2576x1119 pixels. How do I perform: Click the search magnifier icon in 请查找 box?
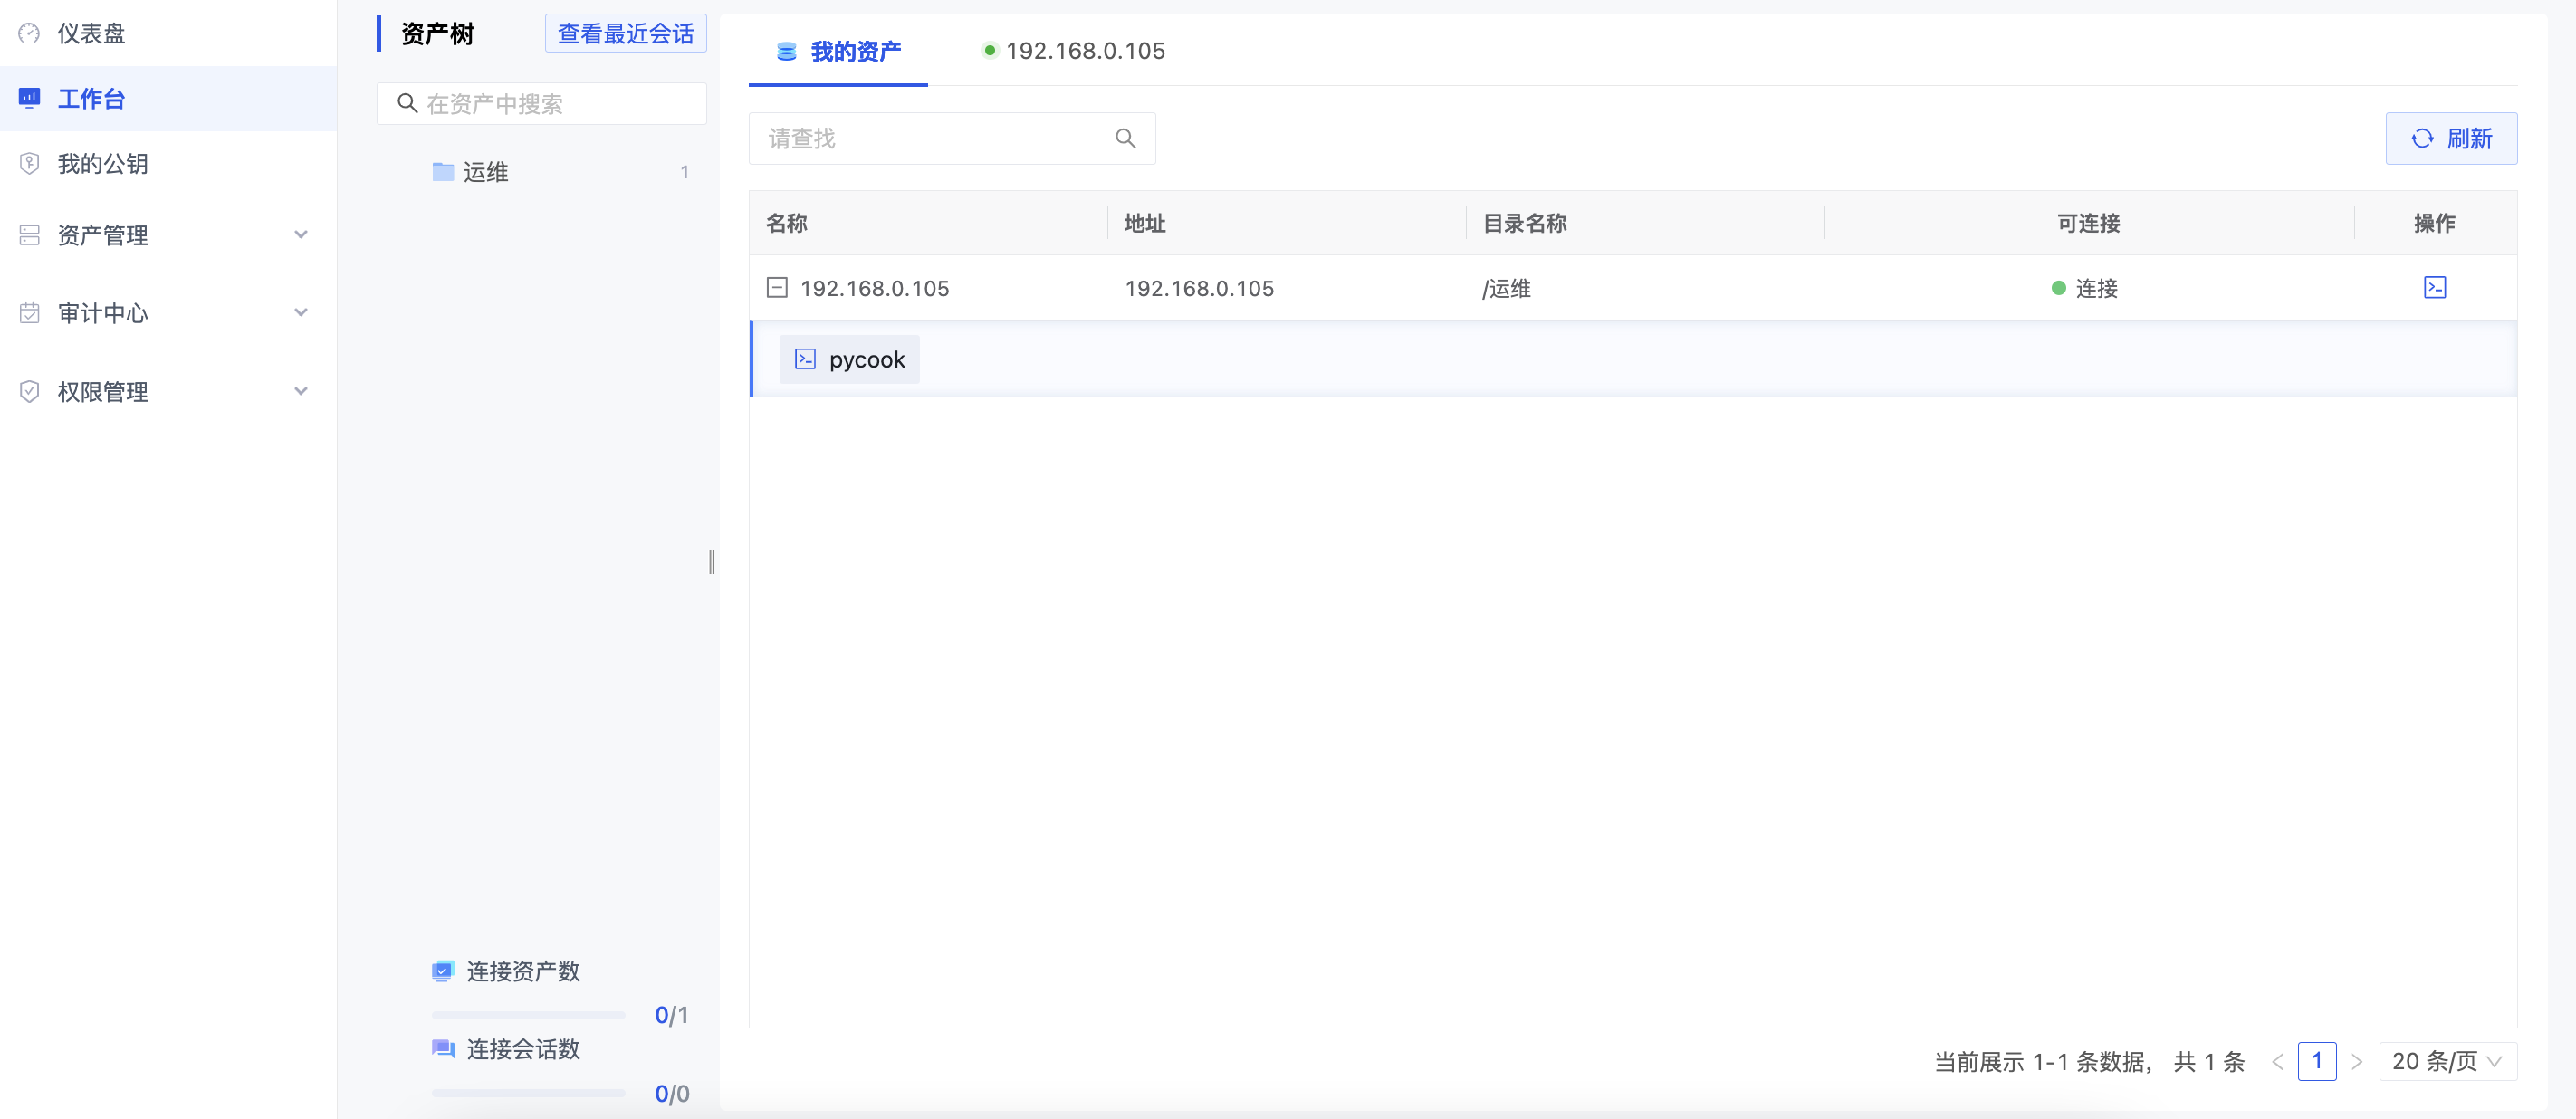[1125, 139]
